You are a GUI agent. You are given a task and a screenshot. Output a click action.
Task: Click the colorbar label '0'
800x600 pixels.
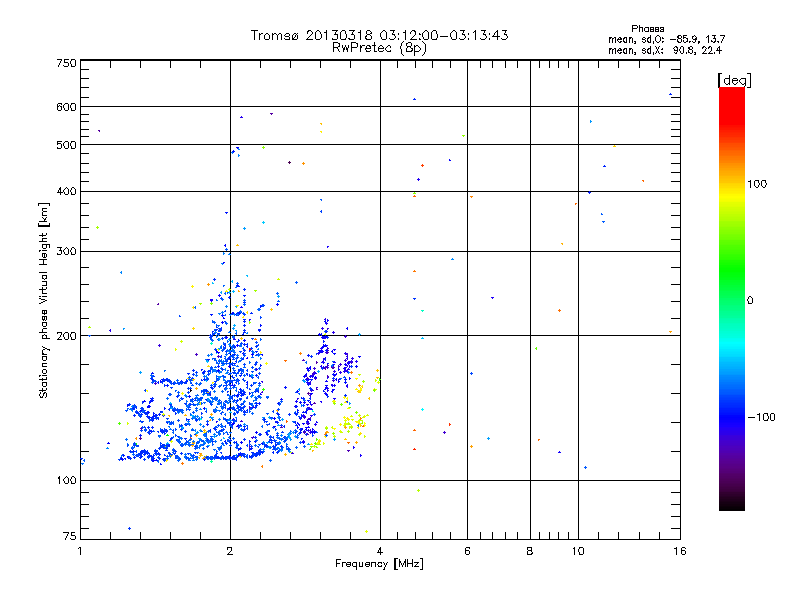click(x=750, y=301)
